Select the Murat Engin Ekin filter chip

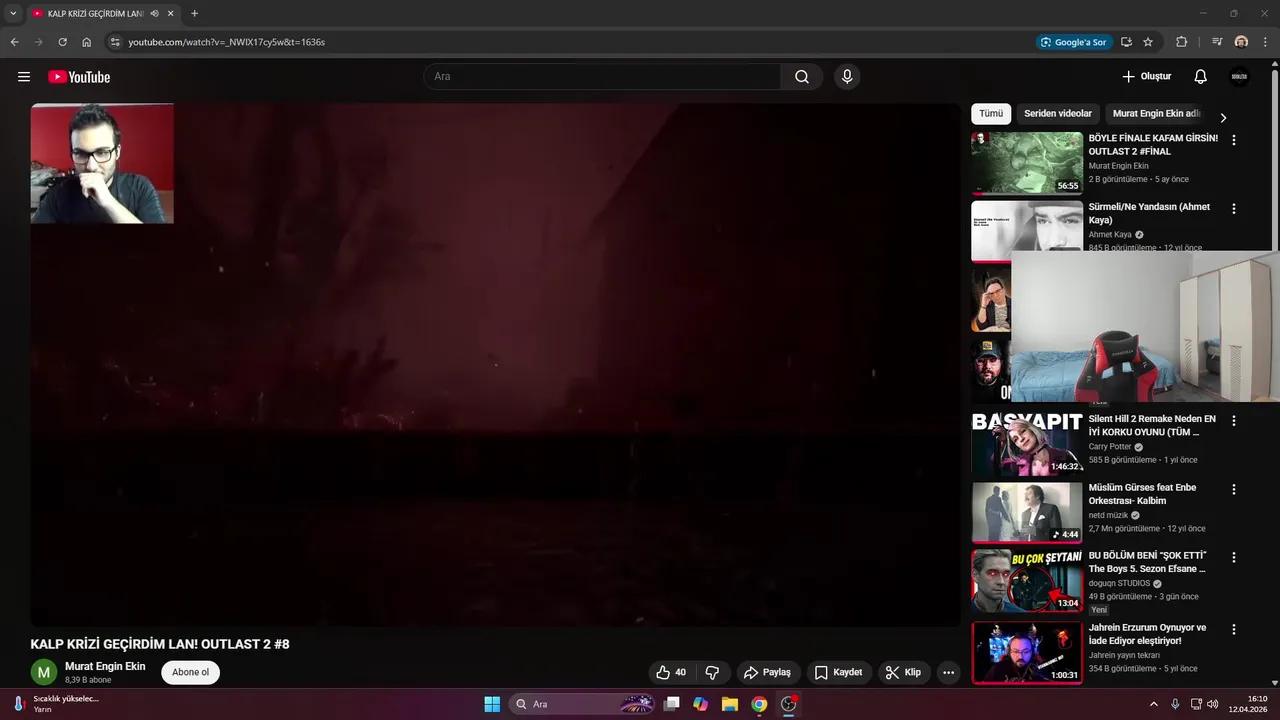[x=1156, y=114]
